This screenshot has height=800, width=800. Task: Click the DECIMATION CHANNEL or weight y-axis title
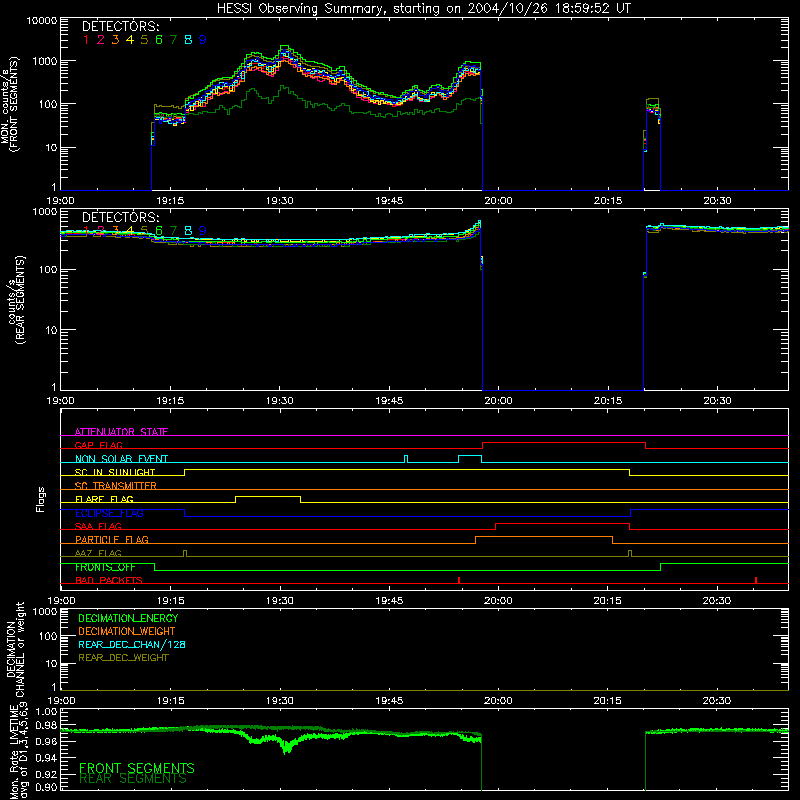click(x=15, y=649)
